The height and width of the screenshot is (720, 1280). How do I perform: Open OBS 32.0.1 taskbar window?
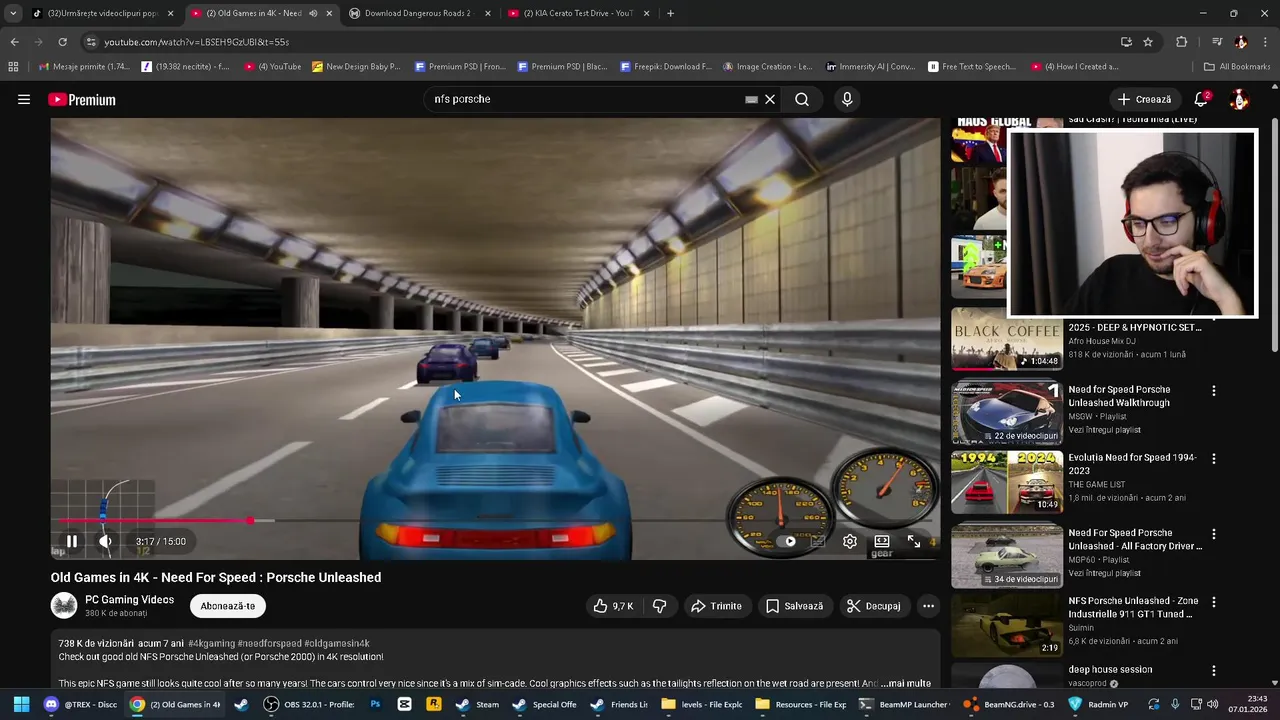click(309, 704)
